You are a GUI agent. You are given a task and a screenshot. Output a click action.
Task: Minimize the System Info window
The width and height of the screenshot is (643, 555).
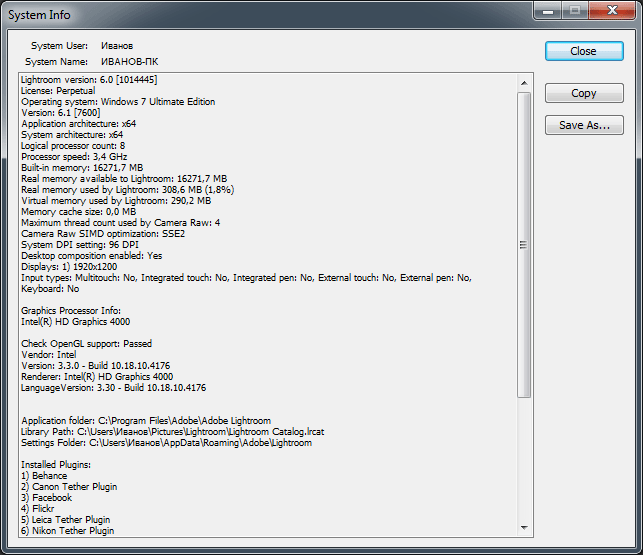coord(548,10)
